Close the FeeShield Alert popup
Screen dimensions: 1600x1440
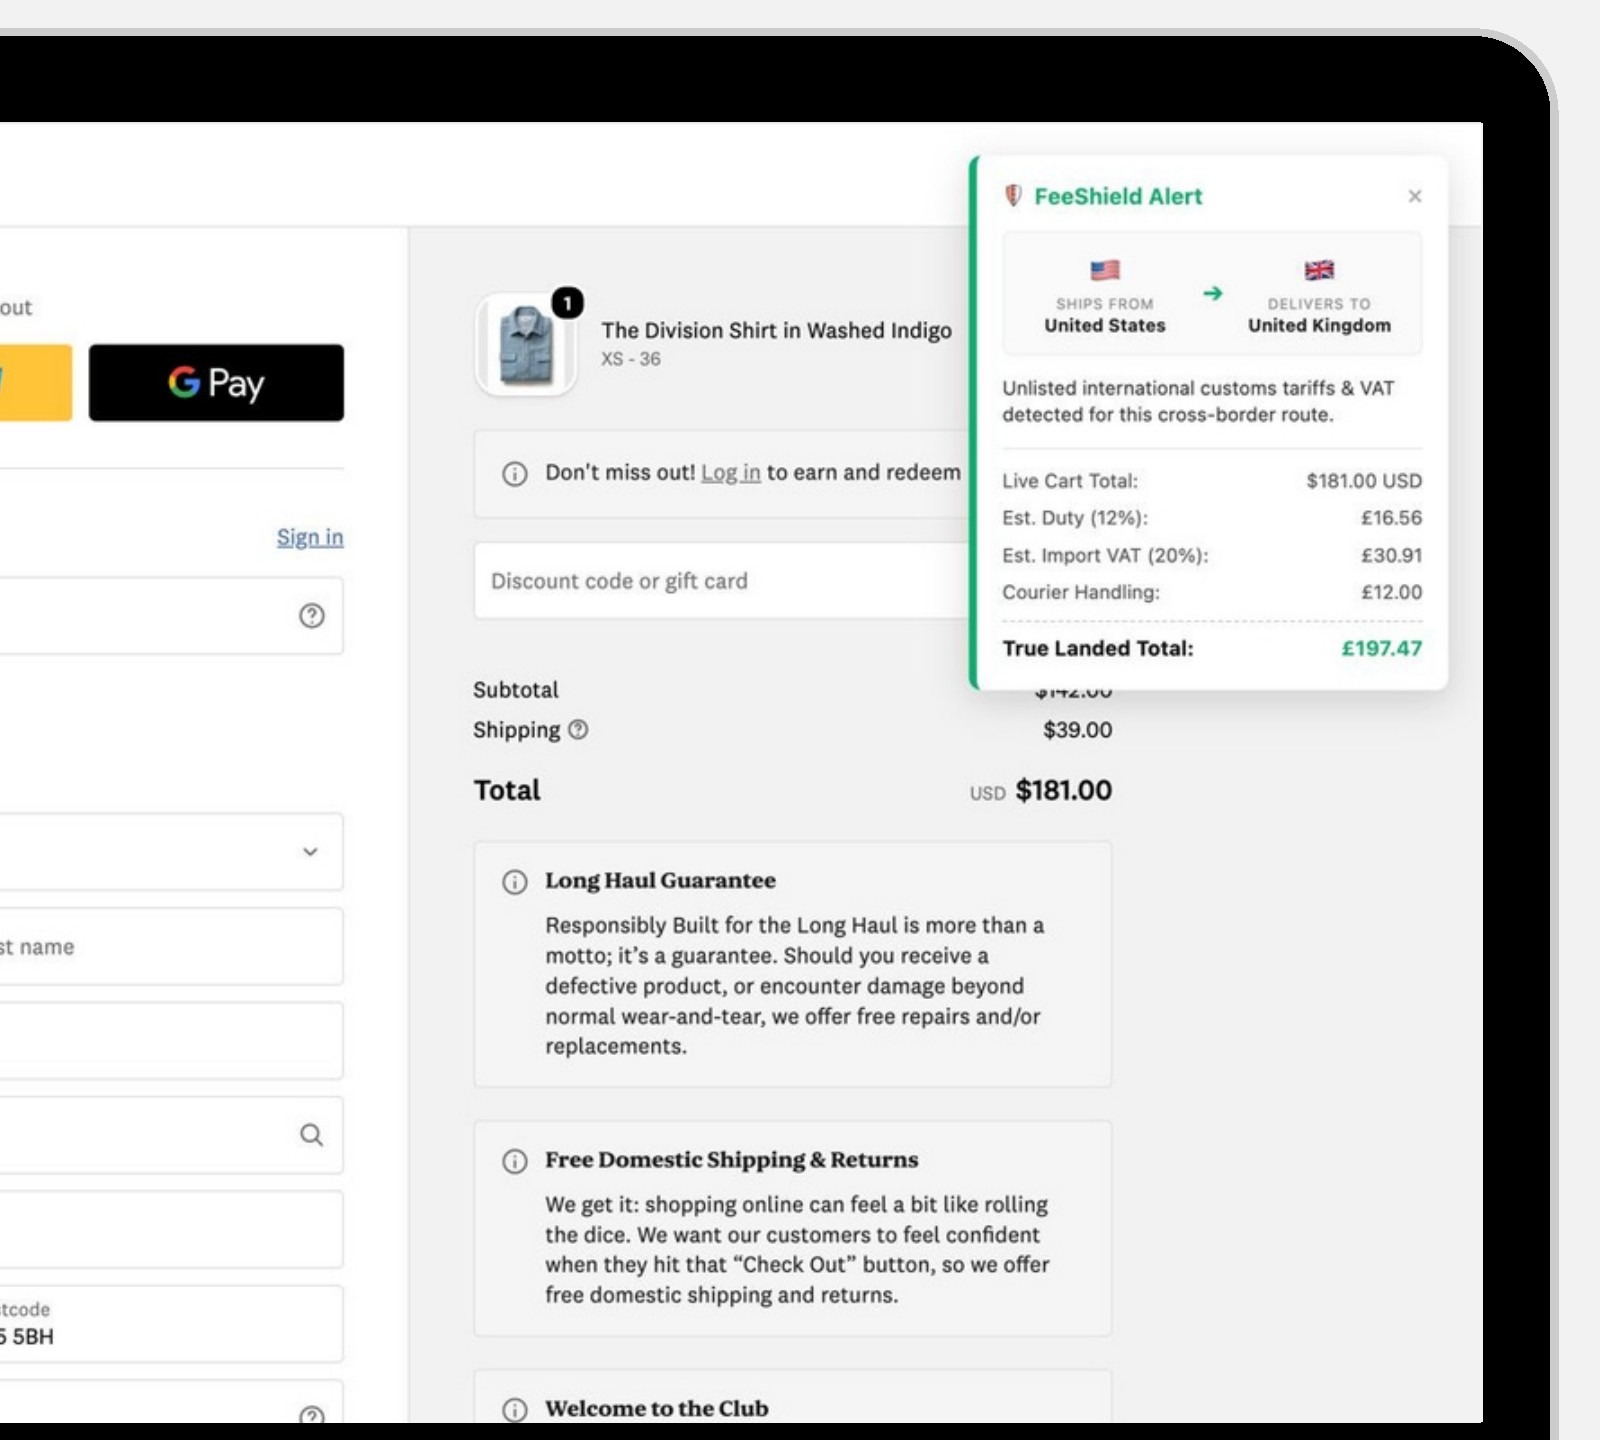[1414, 196]
